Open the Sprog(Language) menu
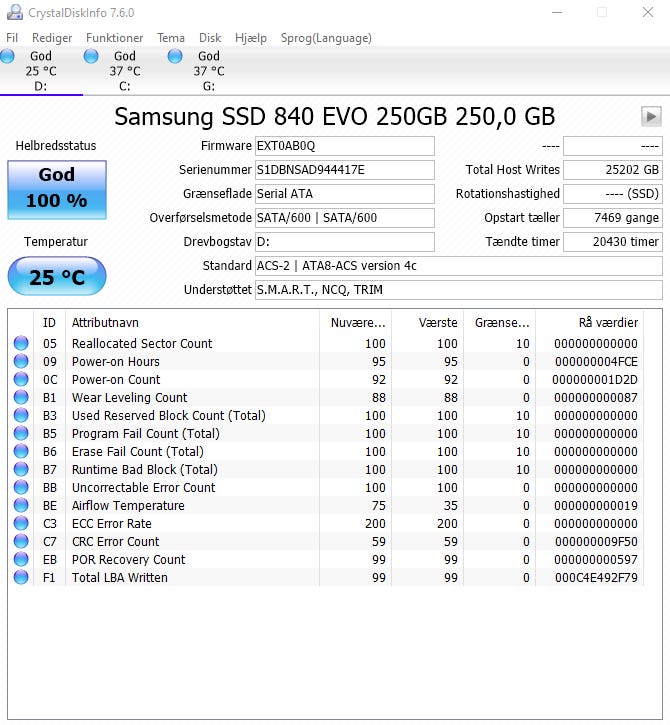This screenshot has width=670, height=725. (326, 38)
